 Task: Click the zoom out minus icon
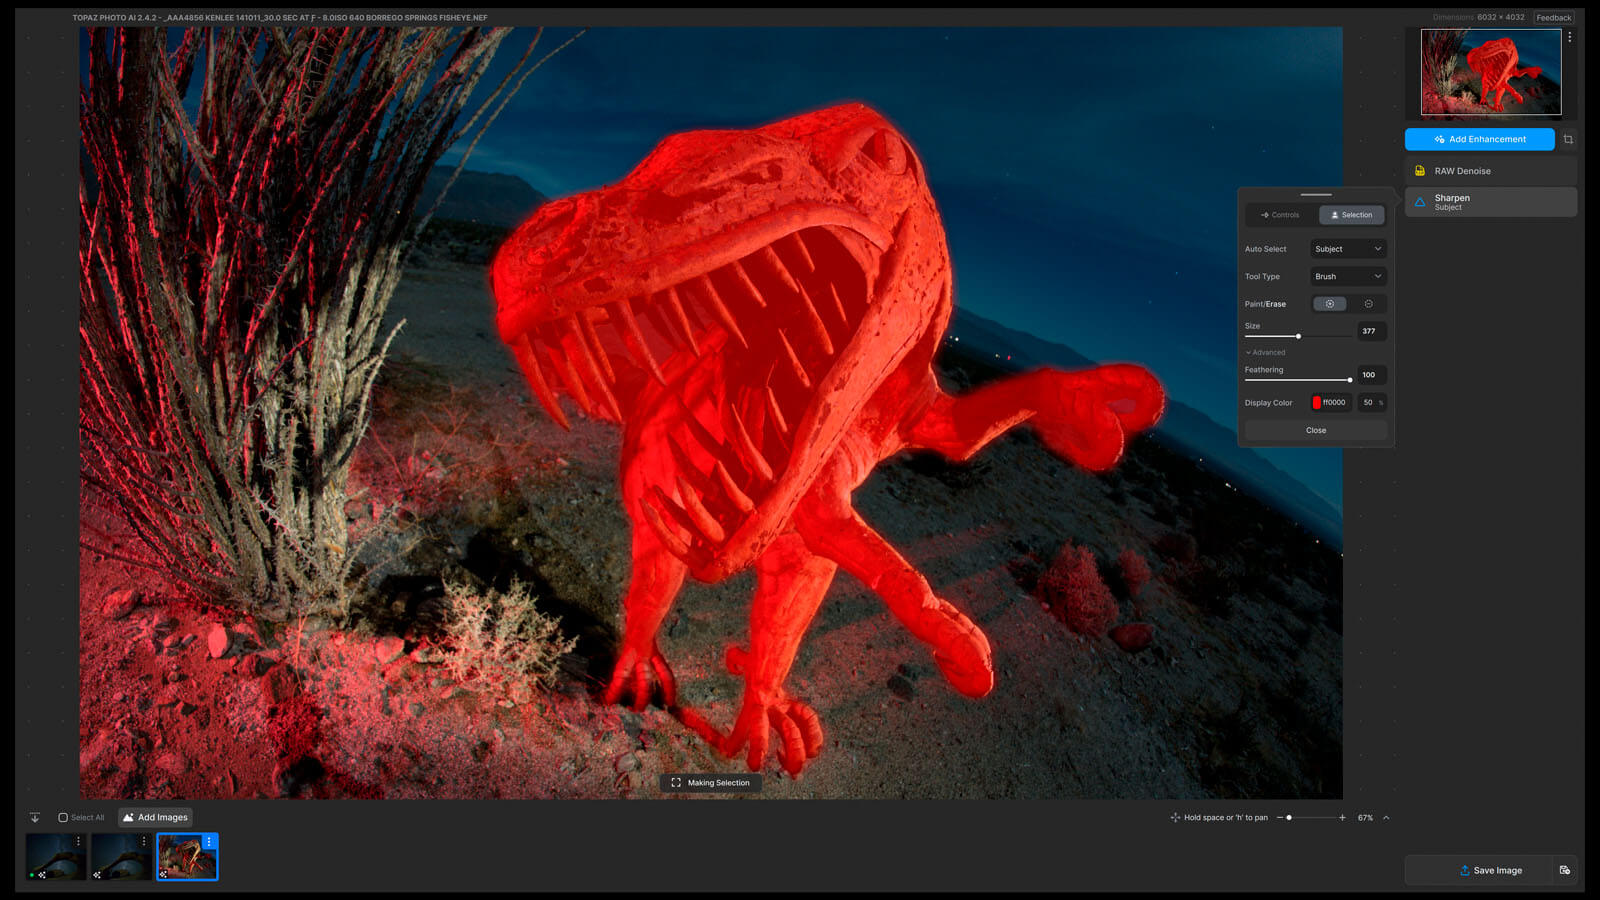point(1279,818)
